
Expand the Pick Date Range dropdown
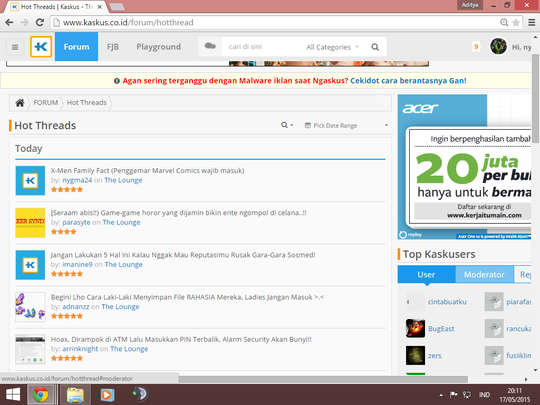(346, 125)
